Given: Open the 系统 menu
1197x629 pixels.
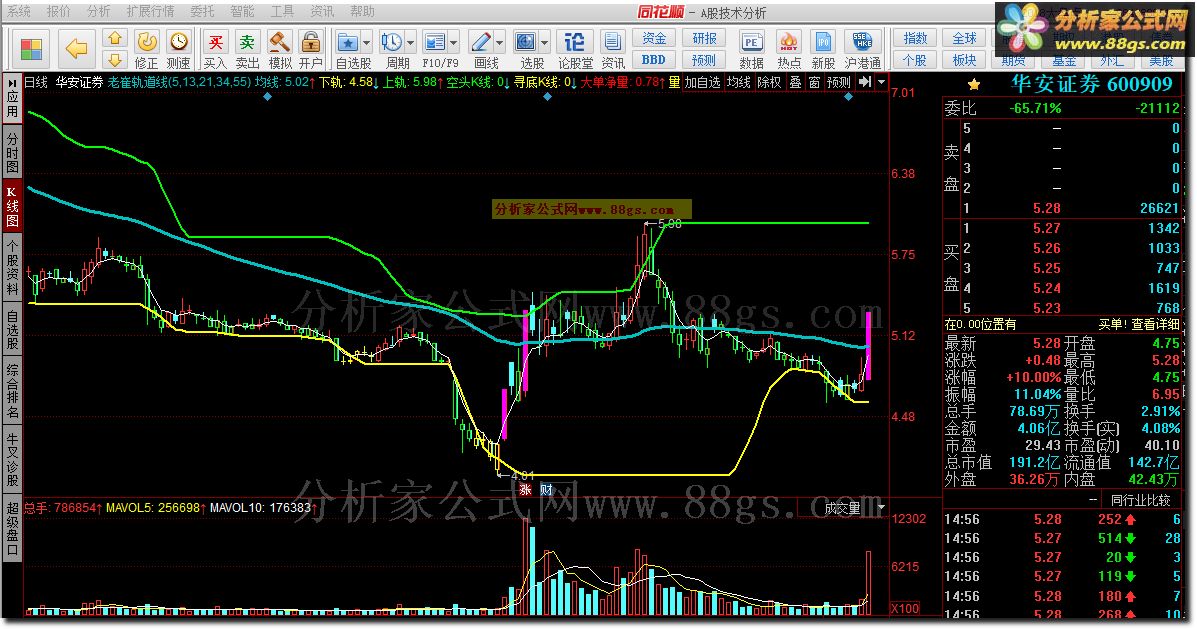Looking at the screenshot, I should pyautogui.click(x=19, y=11).
